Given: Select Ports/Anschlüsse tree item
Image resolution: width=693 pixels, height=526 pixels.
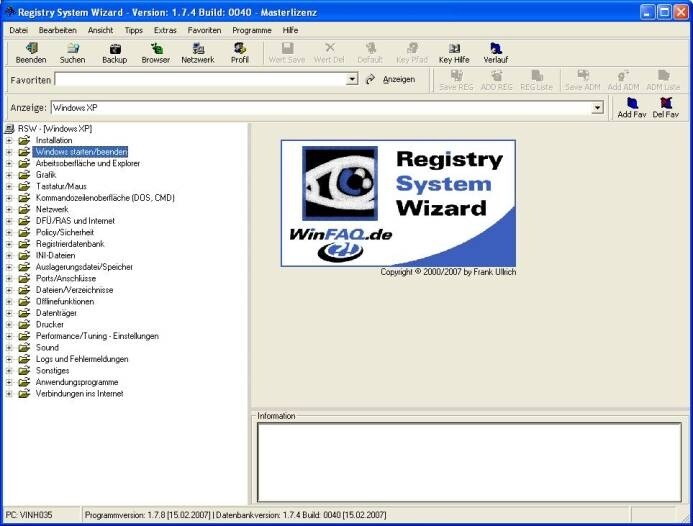Looking at the screenshot, I should click(x=65, y=278).
